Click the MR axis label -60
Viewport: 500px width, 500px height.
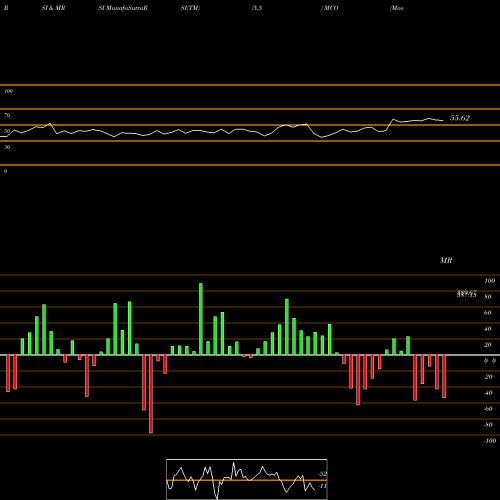tap(488, 409)
